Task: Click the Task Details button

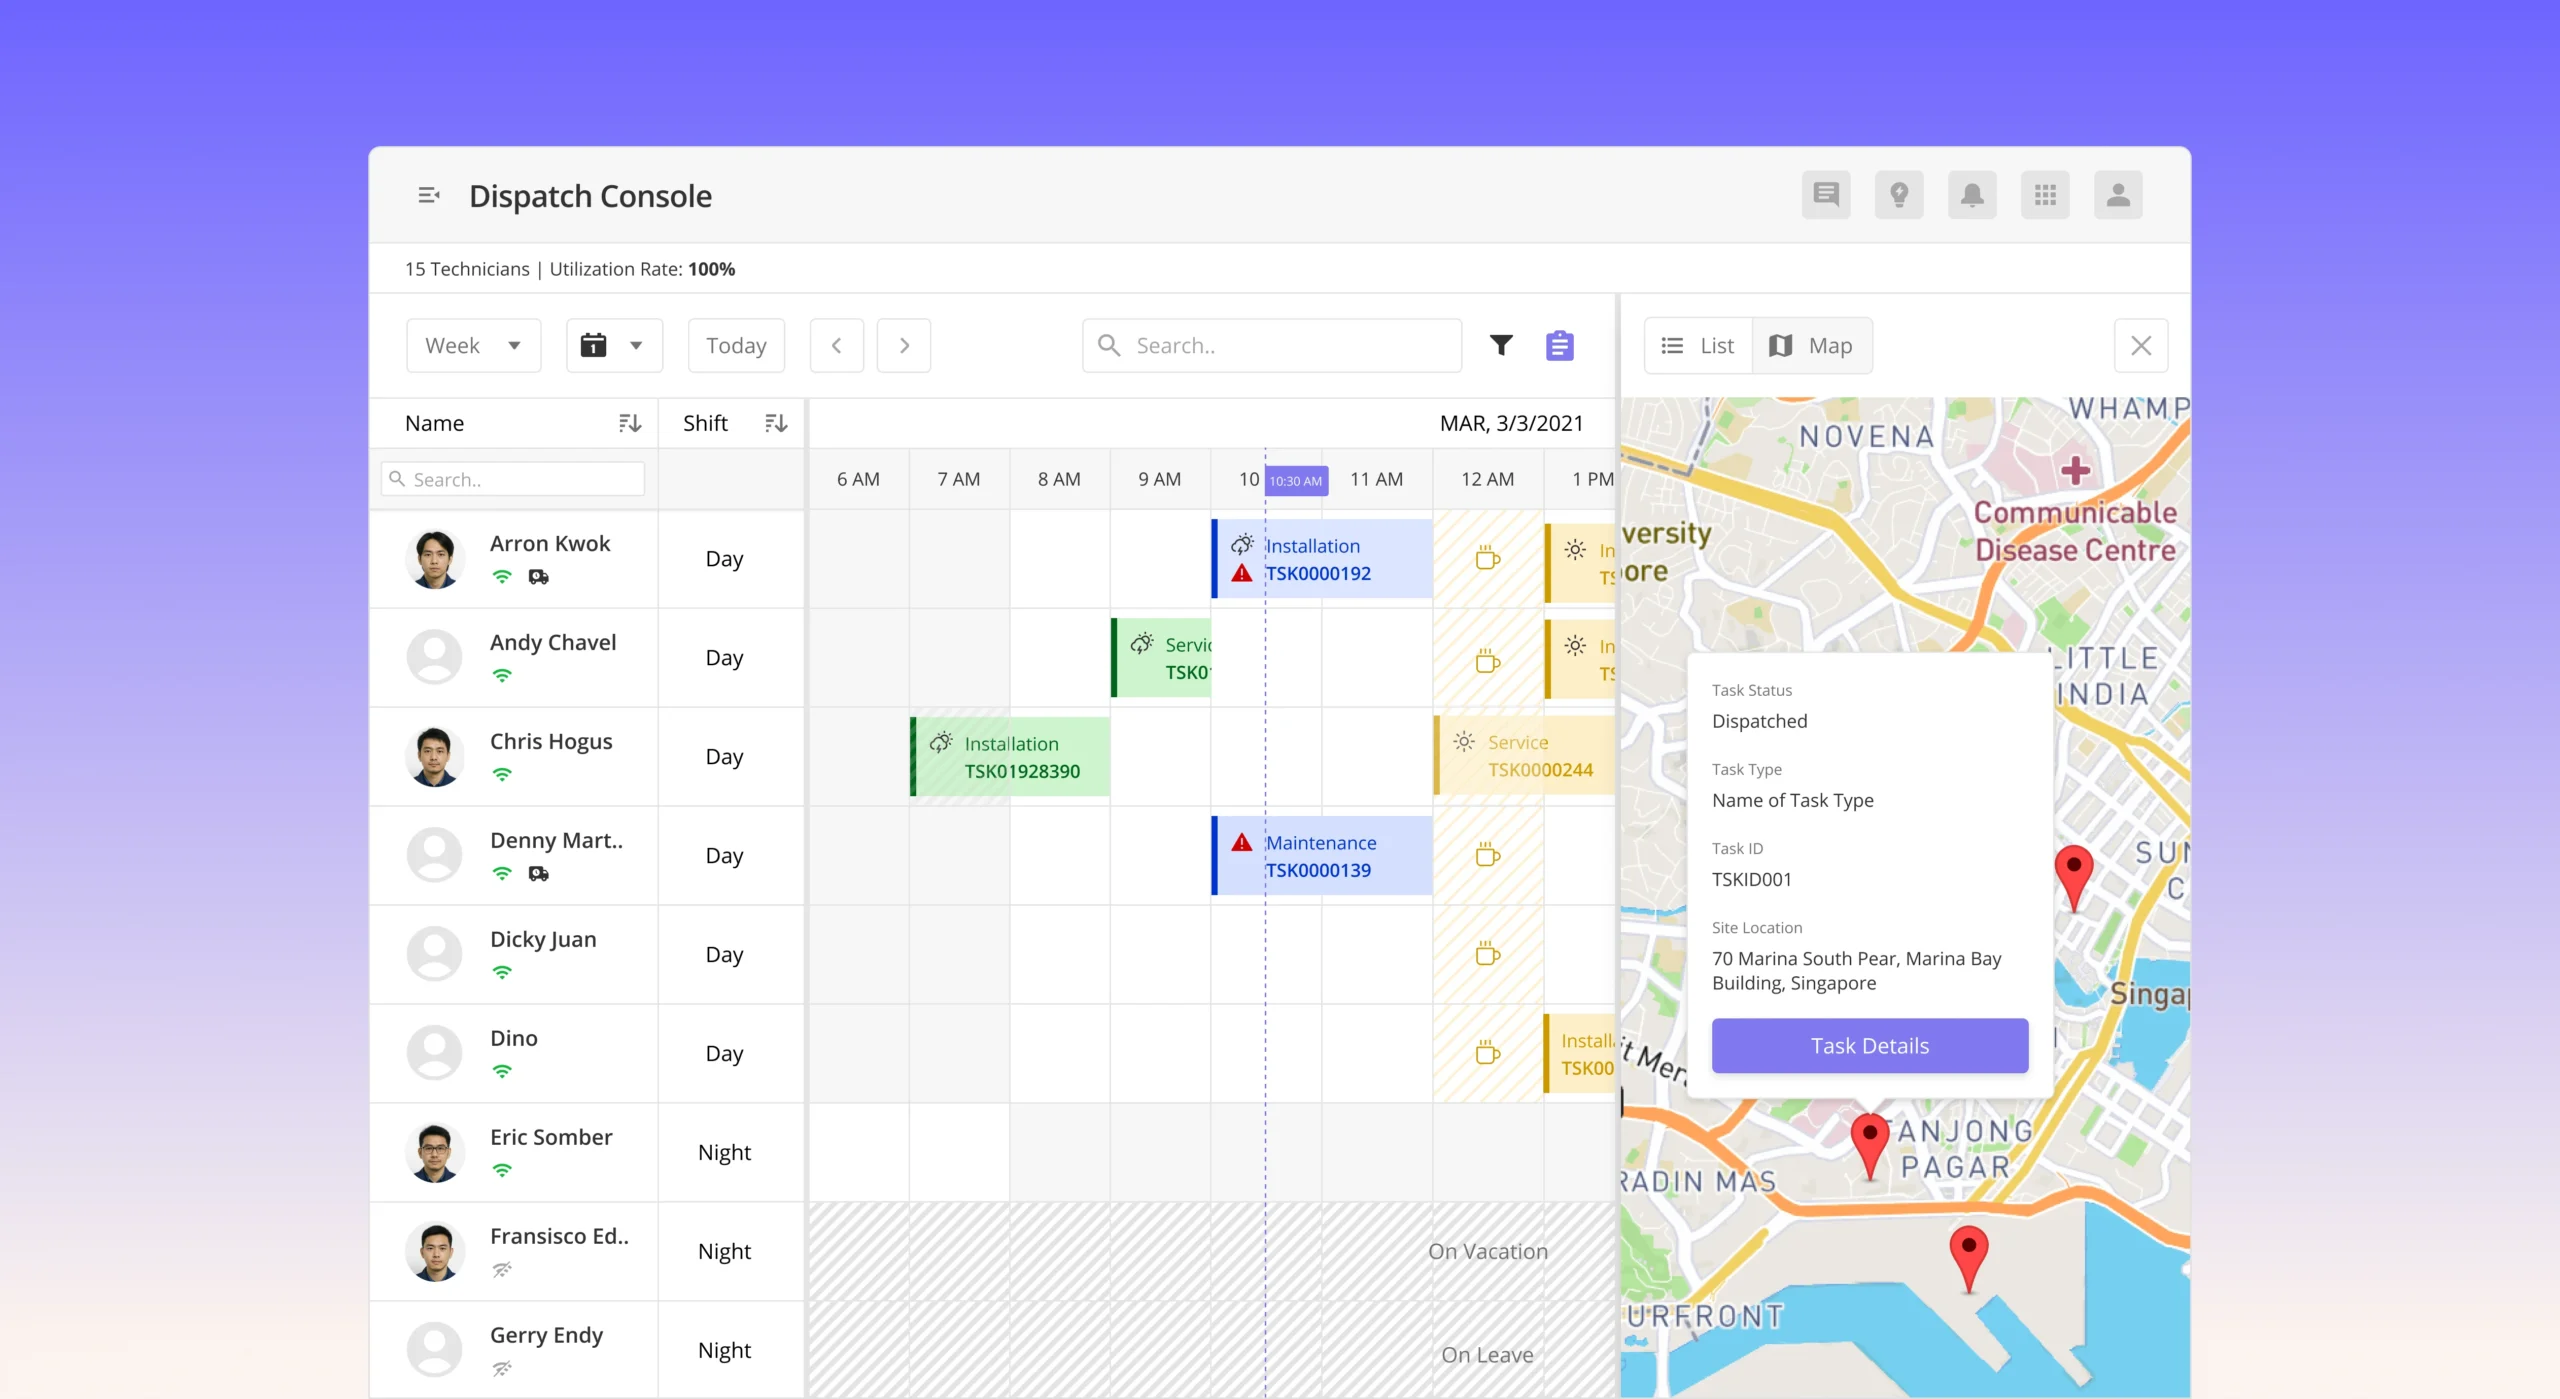Action: (1870, 1045)
